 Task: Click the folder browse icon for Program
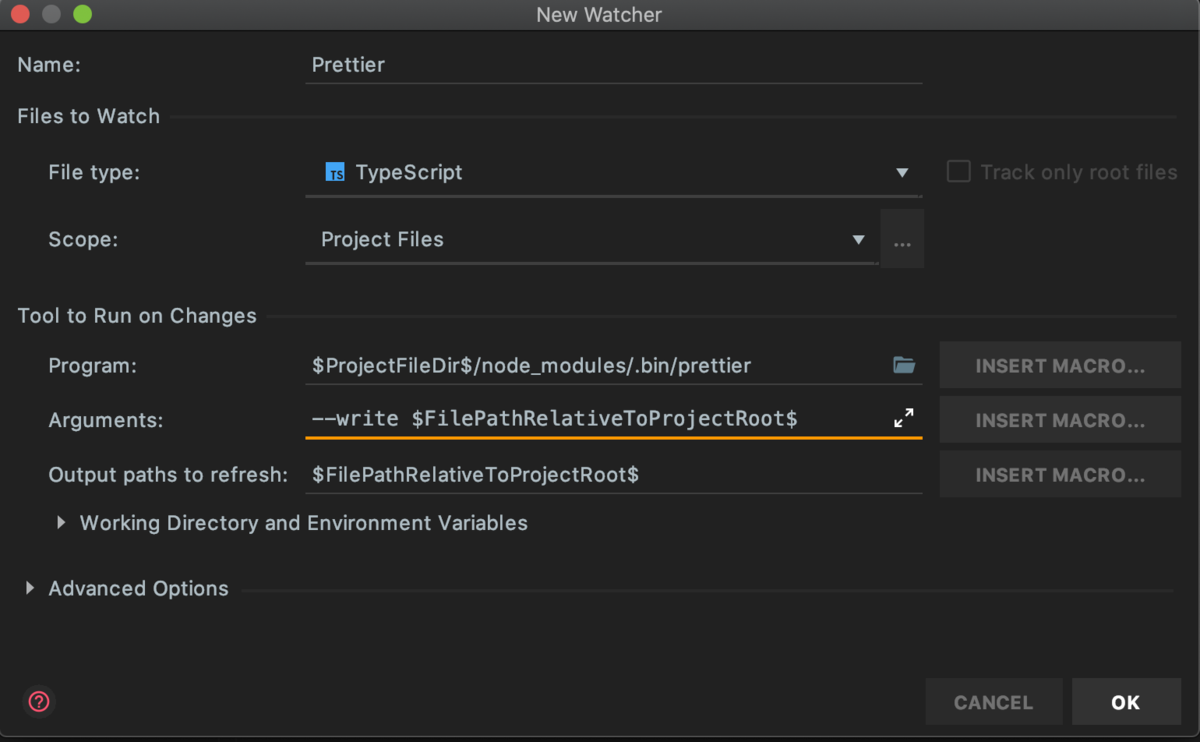point(904,366)
